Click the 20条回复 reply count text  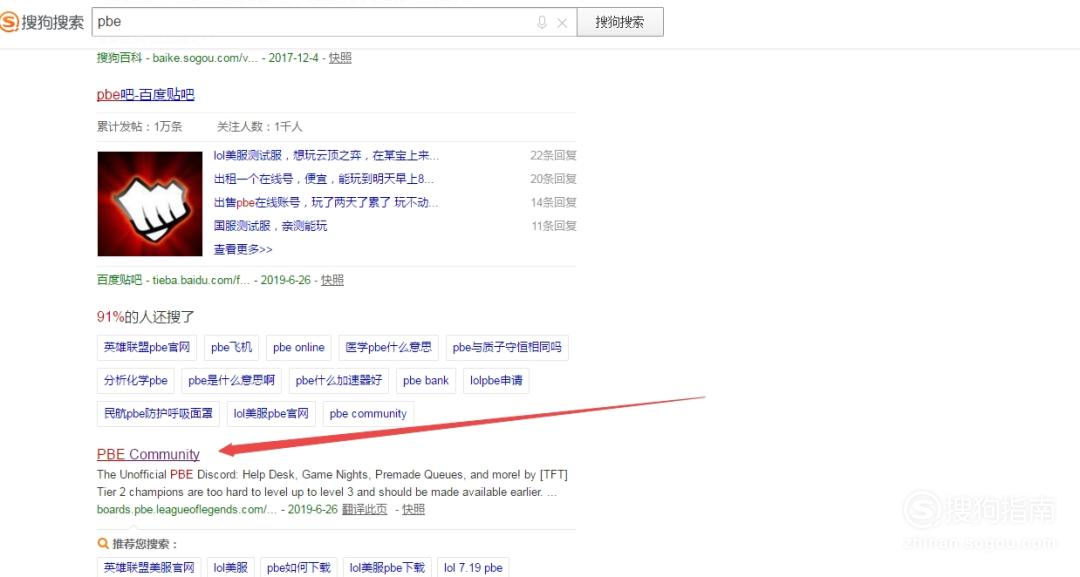point(553,179)
